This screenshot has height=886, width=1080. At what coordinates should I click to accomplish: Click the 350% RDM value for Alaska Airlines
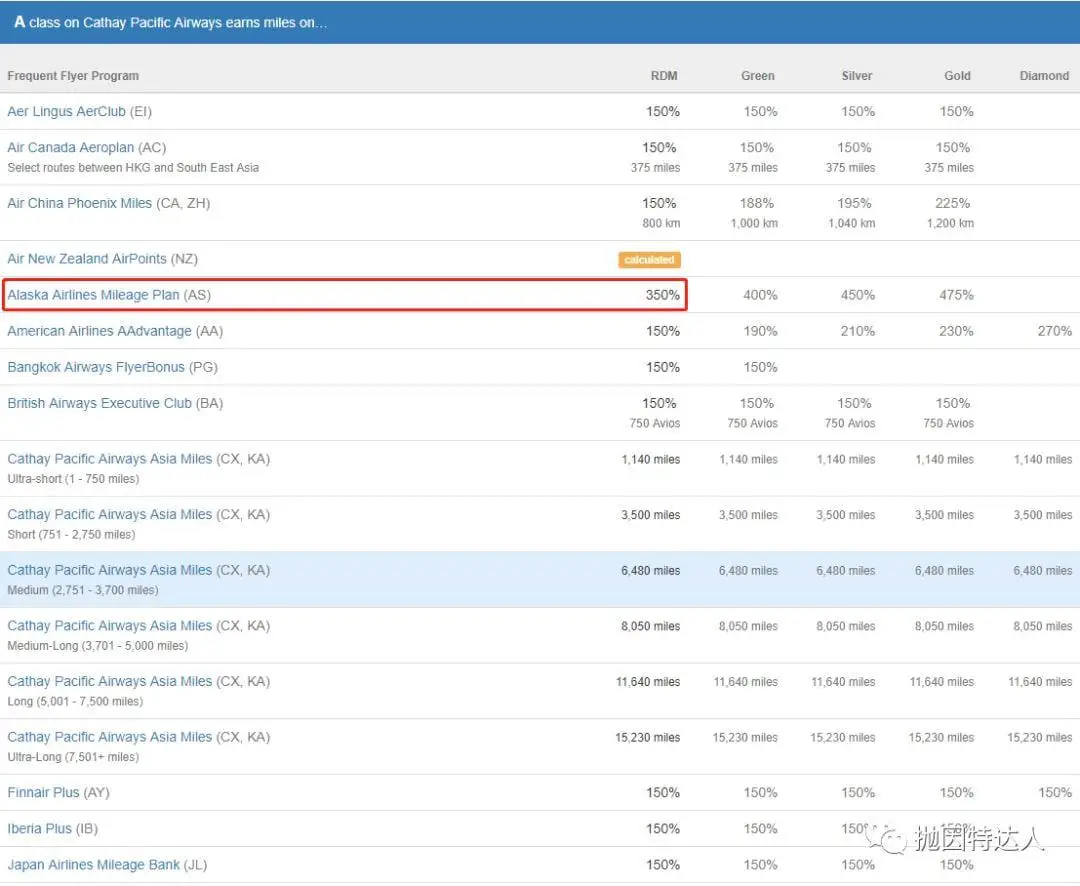(662, 295)
